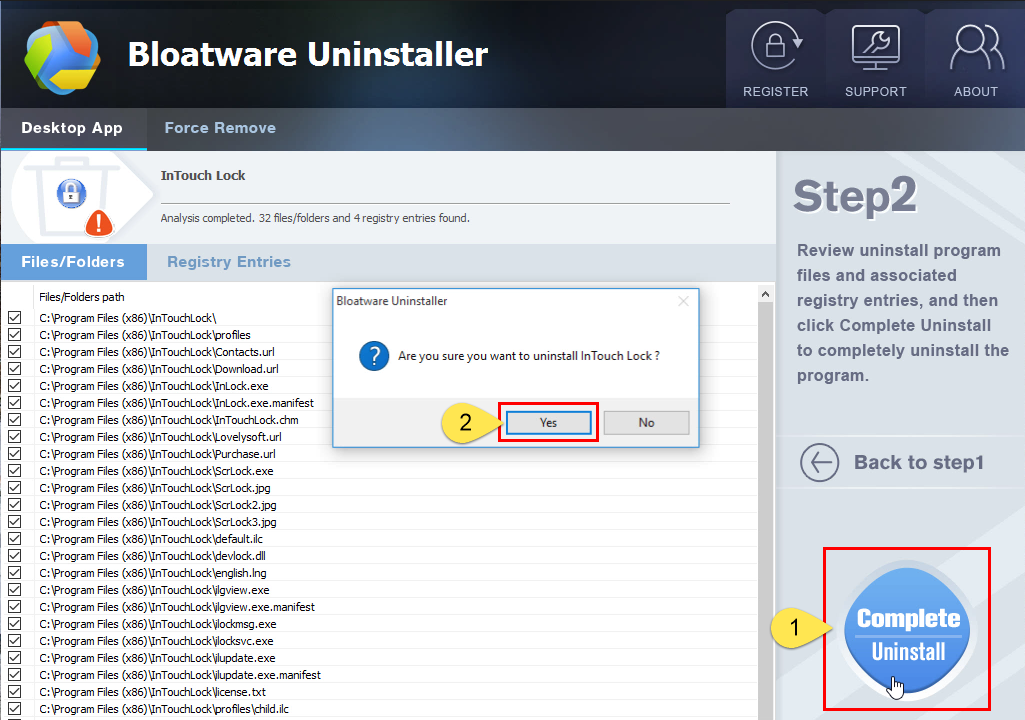Viewport: 1025px width, 720px height.
Task: Open the Registry Entries tab
Action: (229, 262)
